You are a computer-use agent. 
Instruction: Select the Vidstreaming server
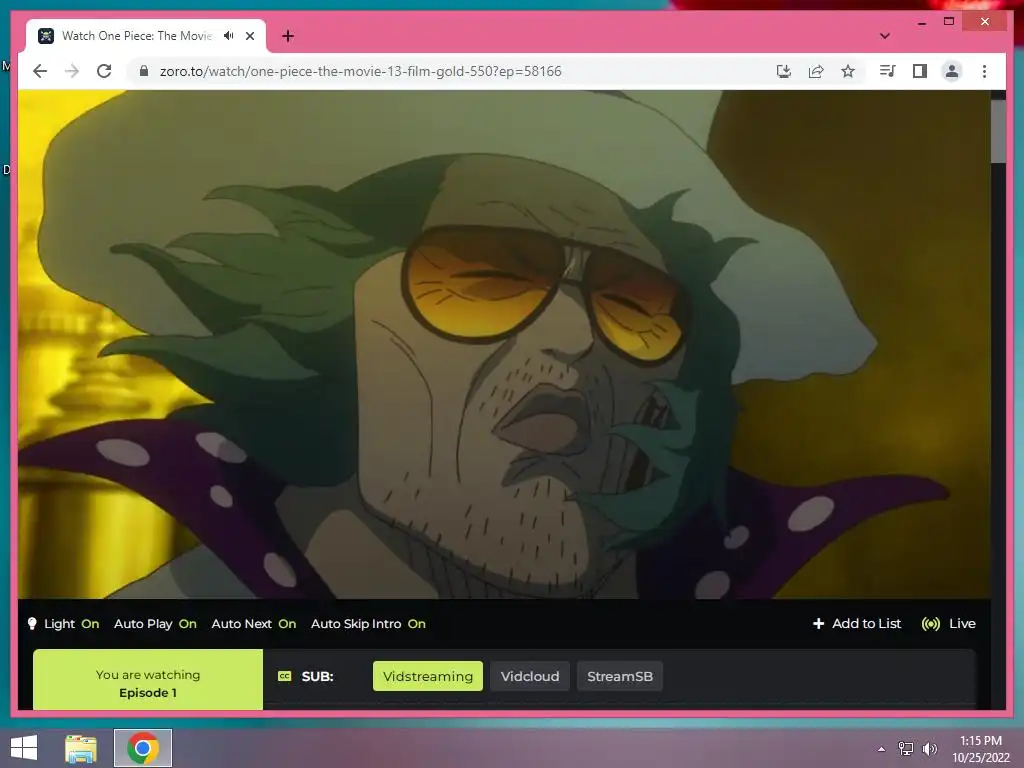(428, 676)
